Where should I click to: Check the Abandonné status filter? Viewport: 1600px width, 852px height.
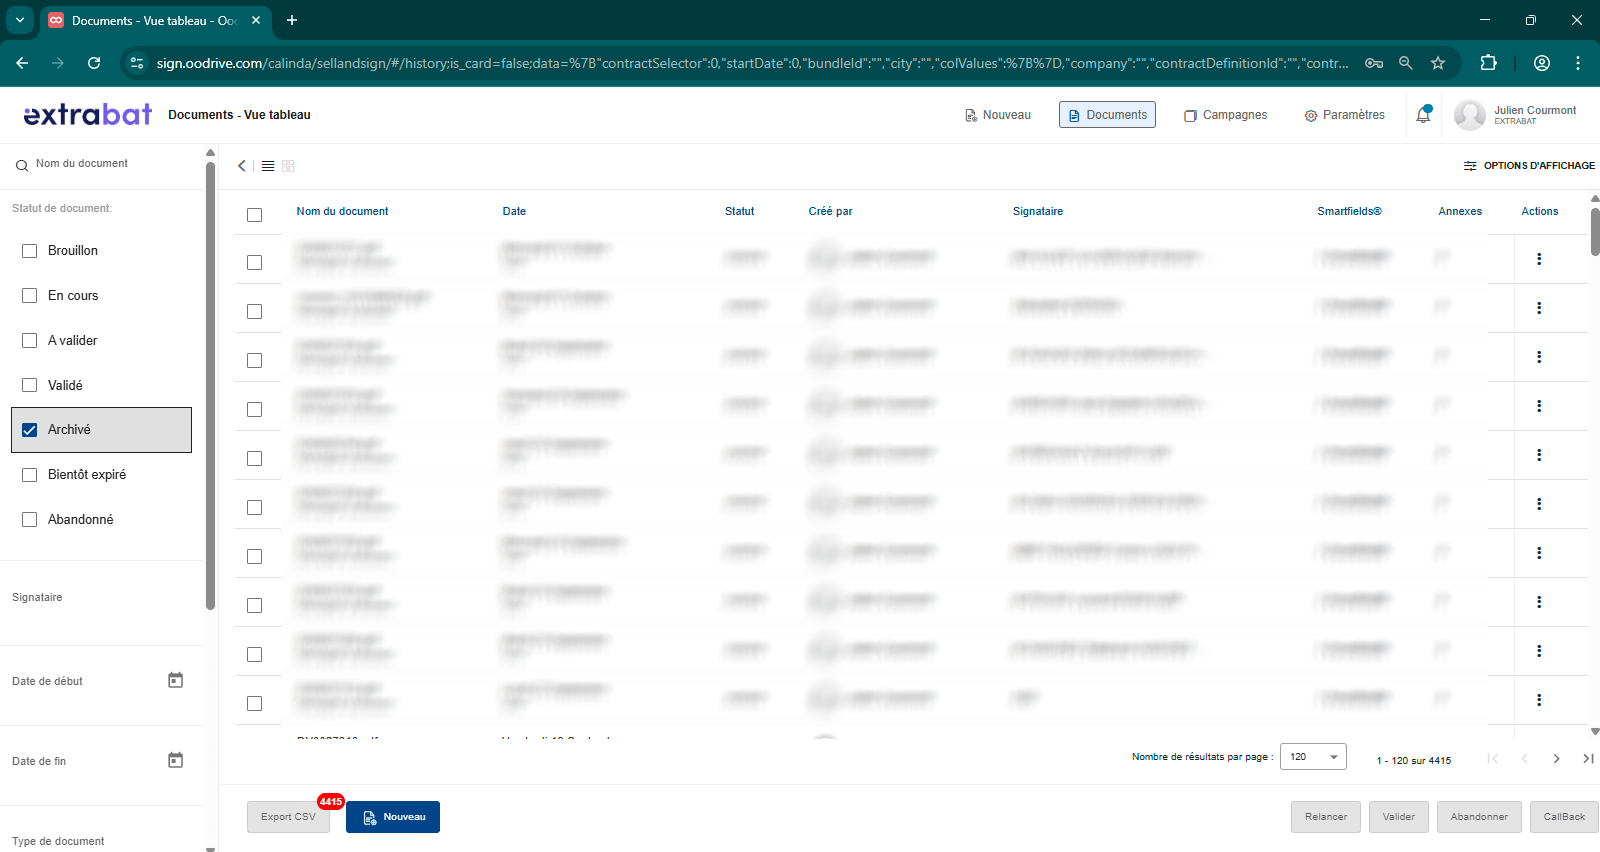[x=30, y=520]
